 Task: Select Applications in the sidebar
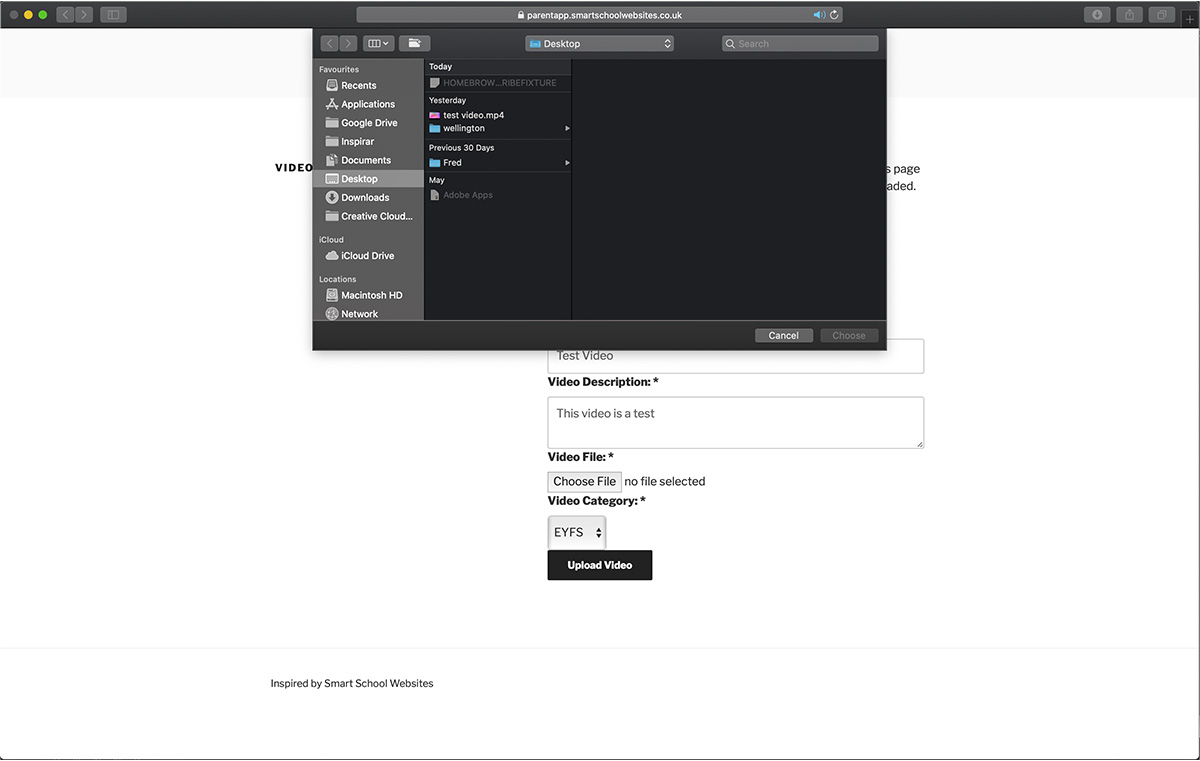(x=367, y=104)
